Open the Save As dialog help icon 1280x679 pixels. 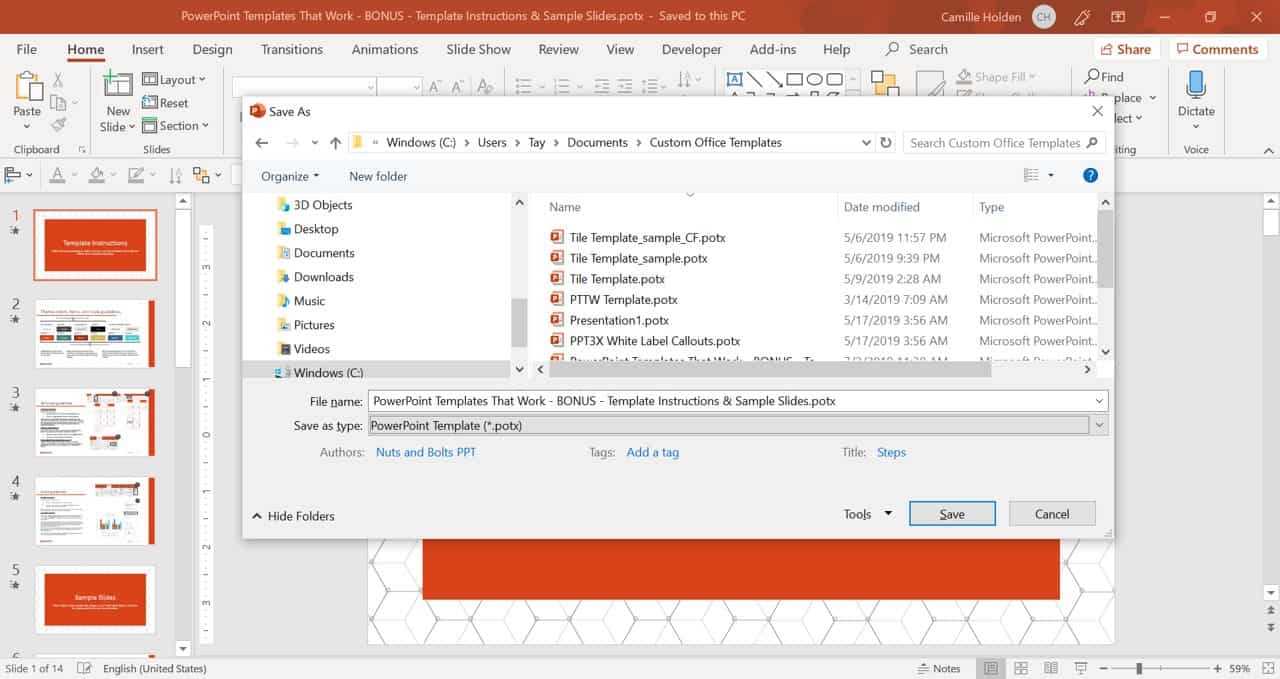(x=1090, y=176)
